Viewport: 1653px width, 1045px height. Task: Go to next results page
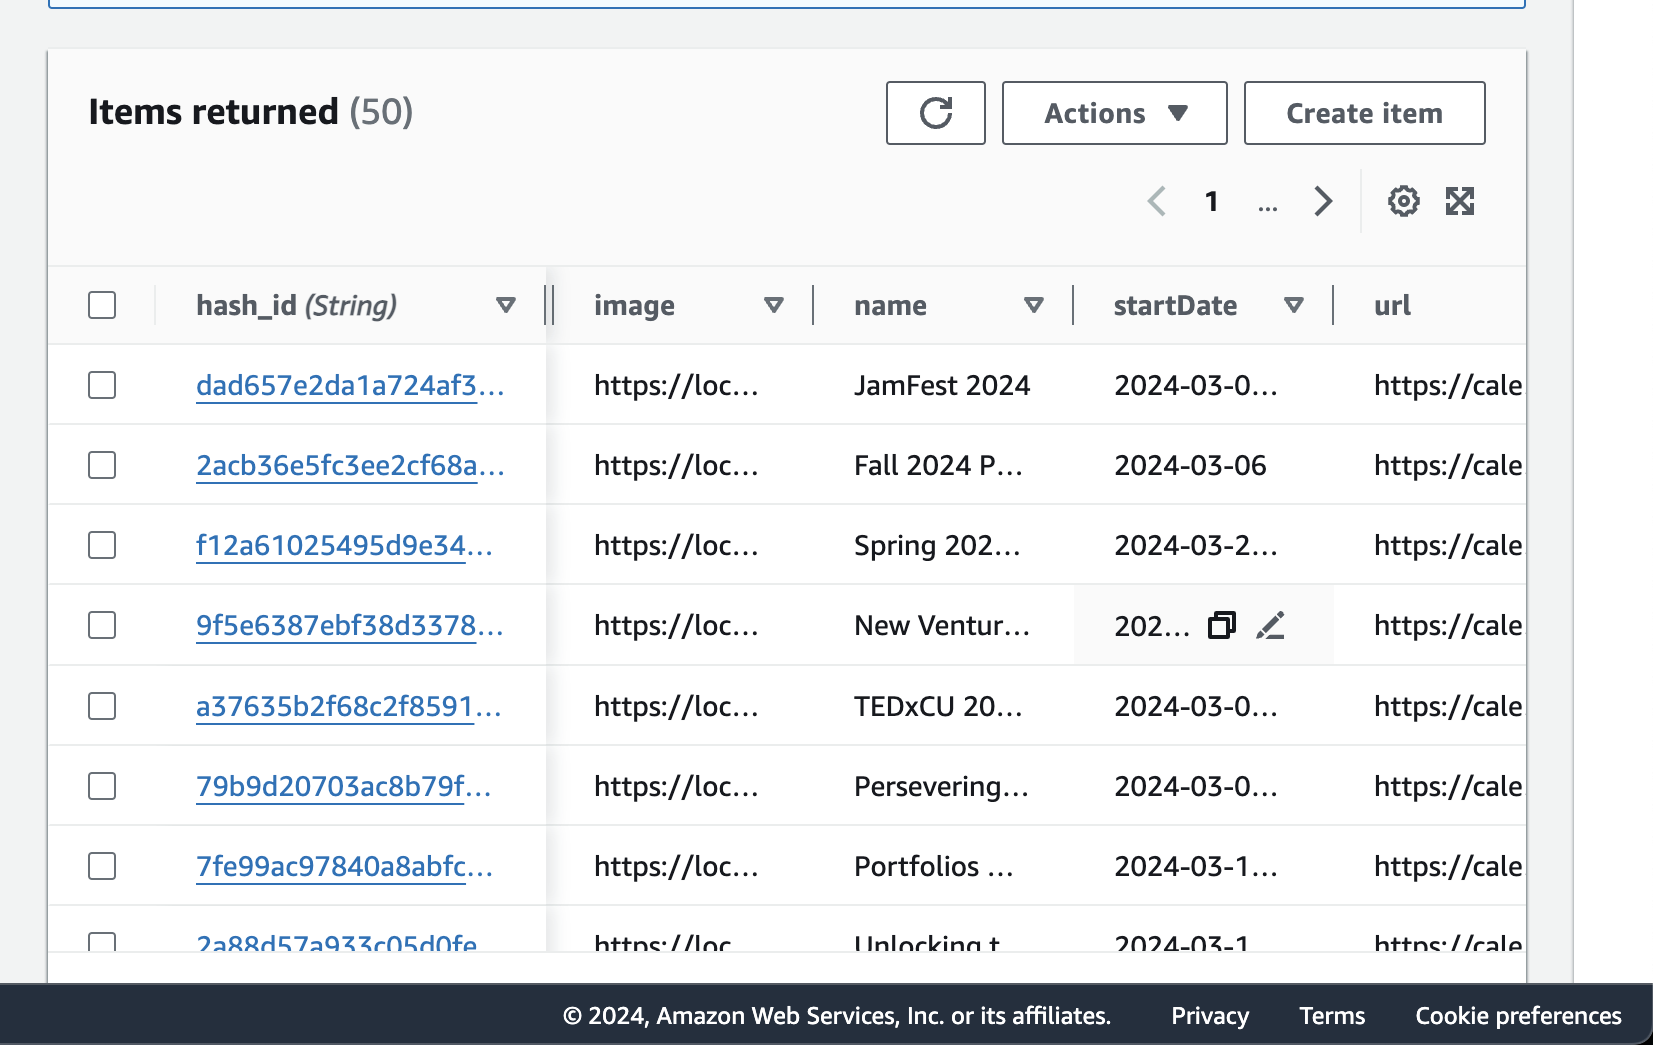coord(1323,201)
